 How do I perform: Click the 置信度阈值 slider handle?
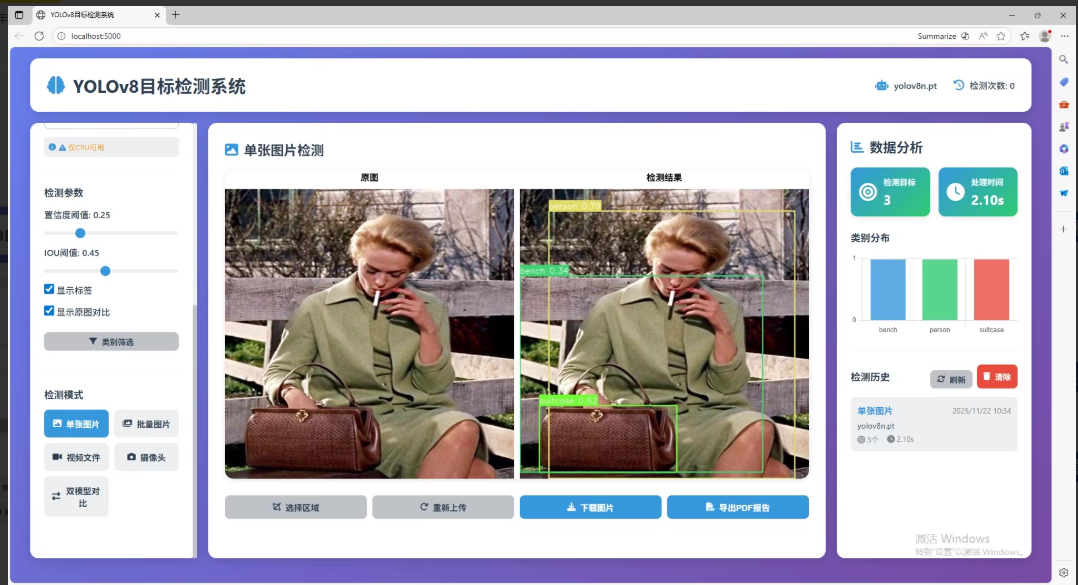click(x=80, y=233)
